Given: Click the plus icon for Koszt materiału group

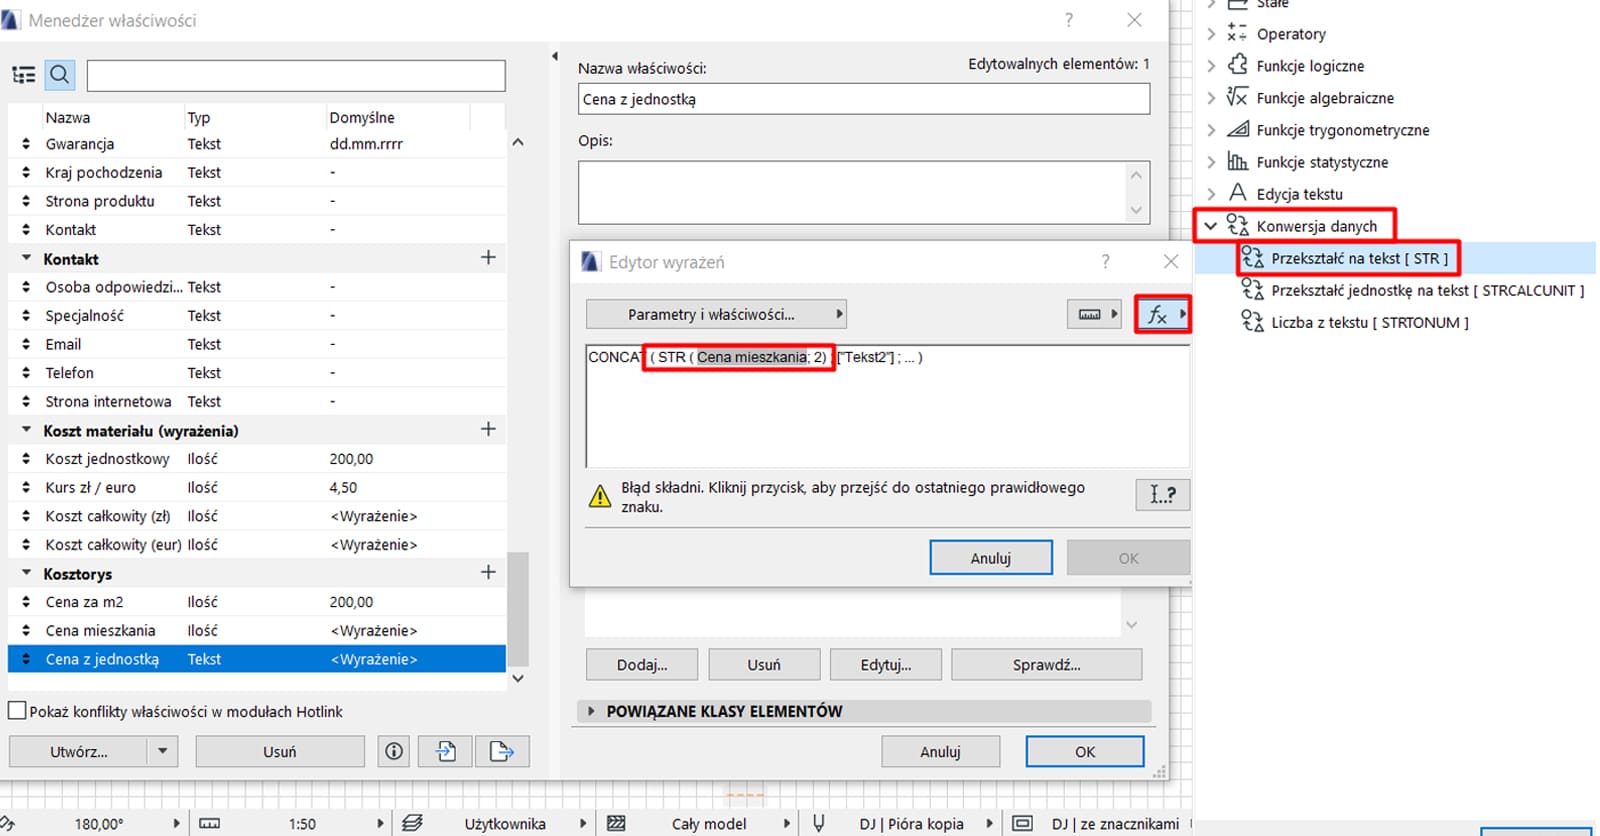Looking at the screenshot, I should pyautogui.click(x=488, y=430).
